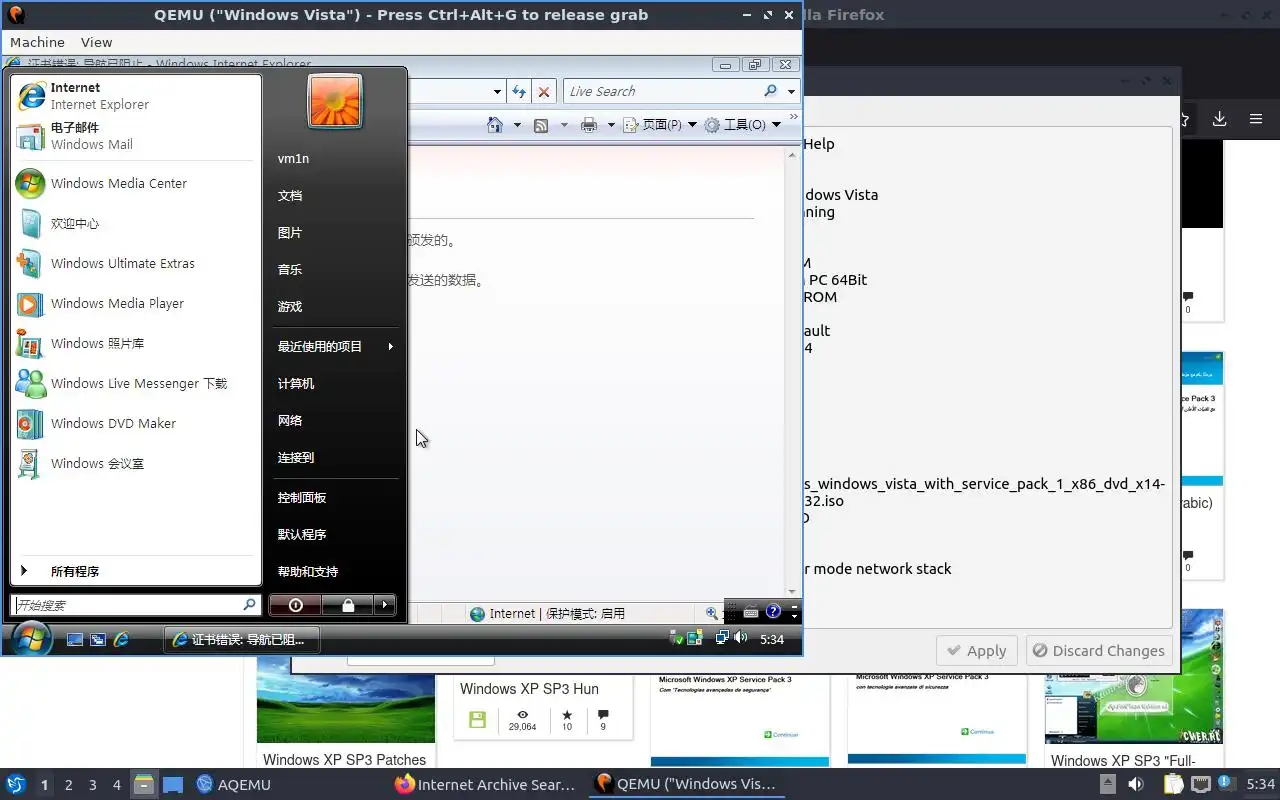Click the Apply button in AQEMU
The width and height of the screenshot is (1280, 800).
tap(977, 651)
